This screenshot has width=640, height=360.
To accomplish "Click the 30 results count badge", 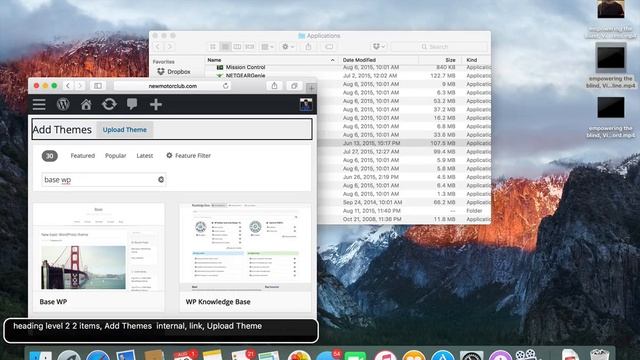I will coord(49,156).
